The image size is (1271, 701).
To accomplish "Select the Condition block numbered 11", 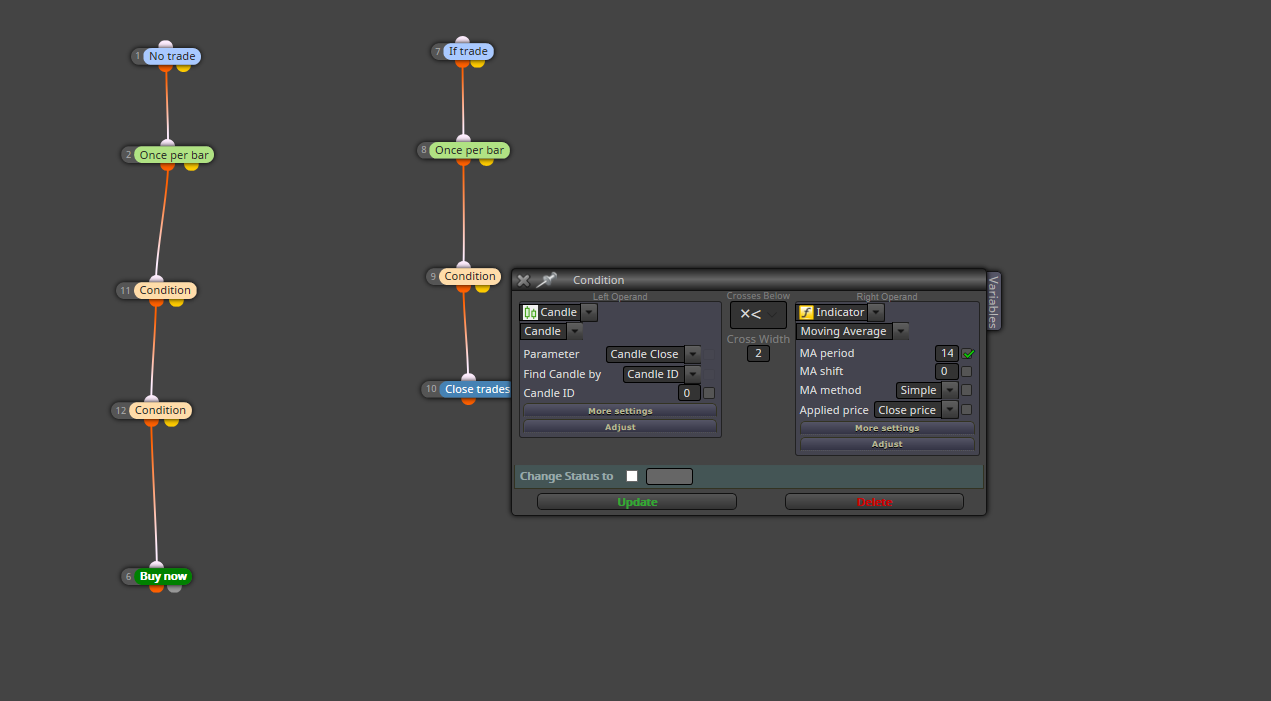I will [165, 290].
